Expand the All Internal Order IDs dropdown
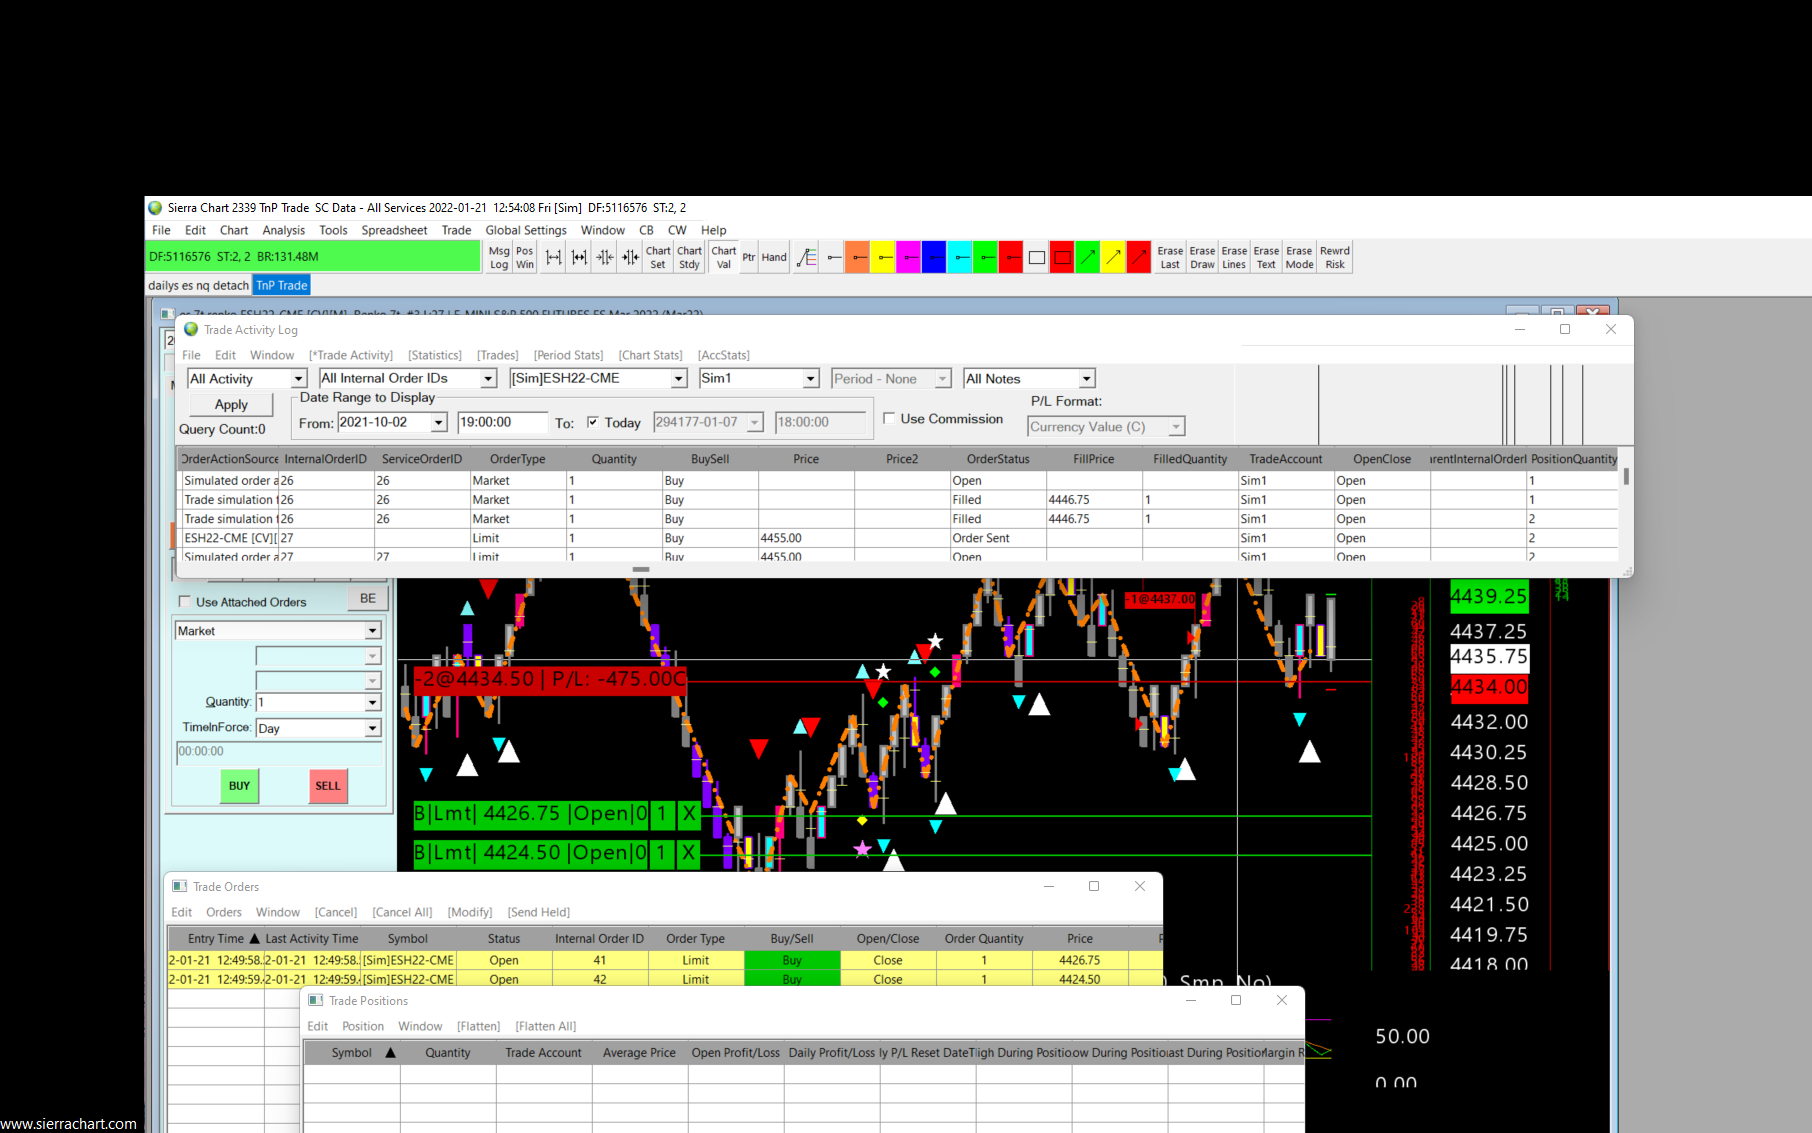The width and height of the screenshot is (1812, 1133). click(488, 379)
